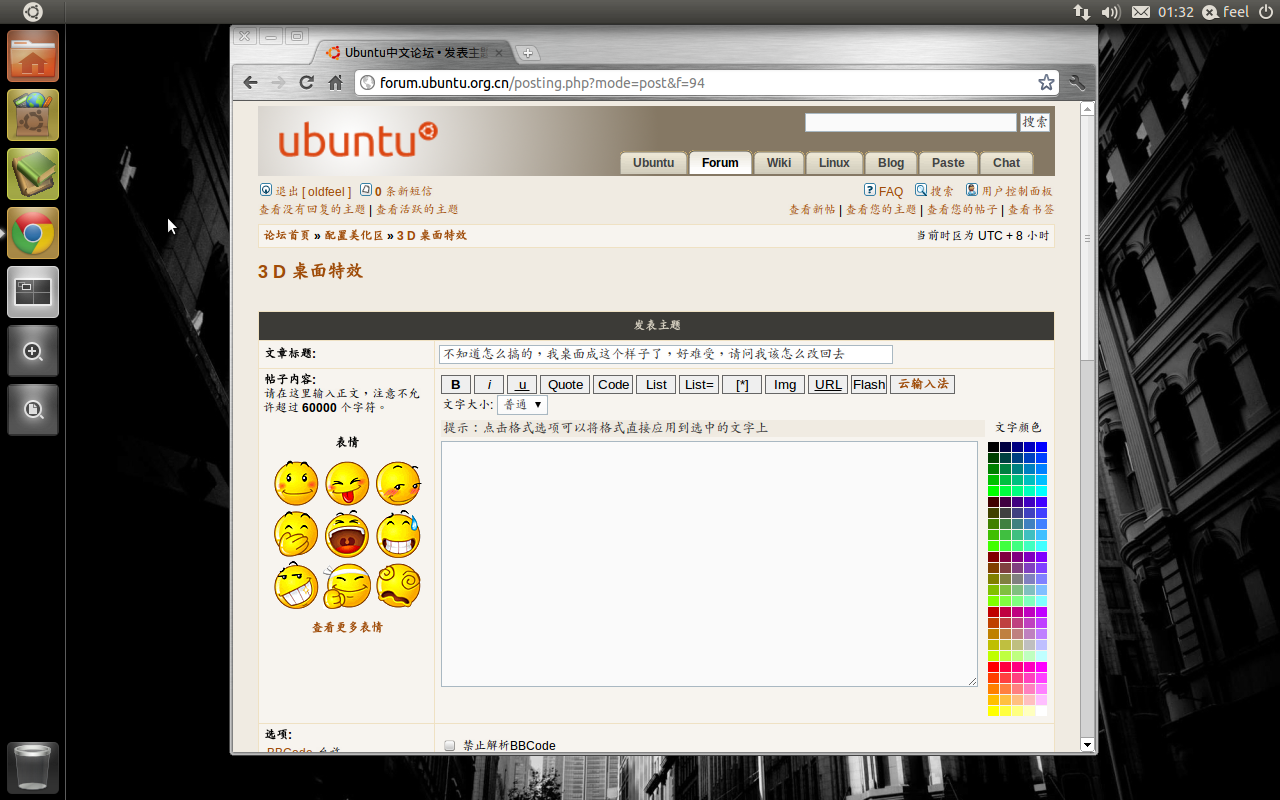The height and width of the screenshot is (800, 1280).
Task: Open 查看新帖 link
Action: (x=812, y=210)
